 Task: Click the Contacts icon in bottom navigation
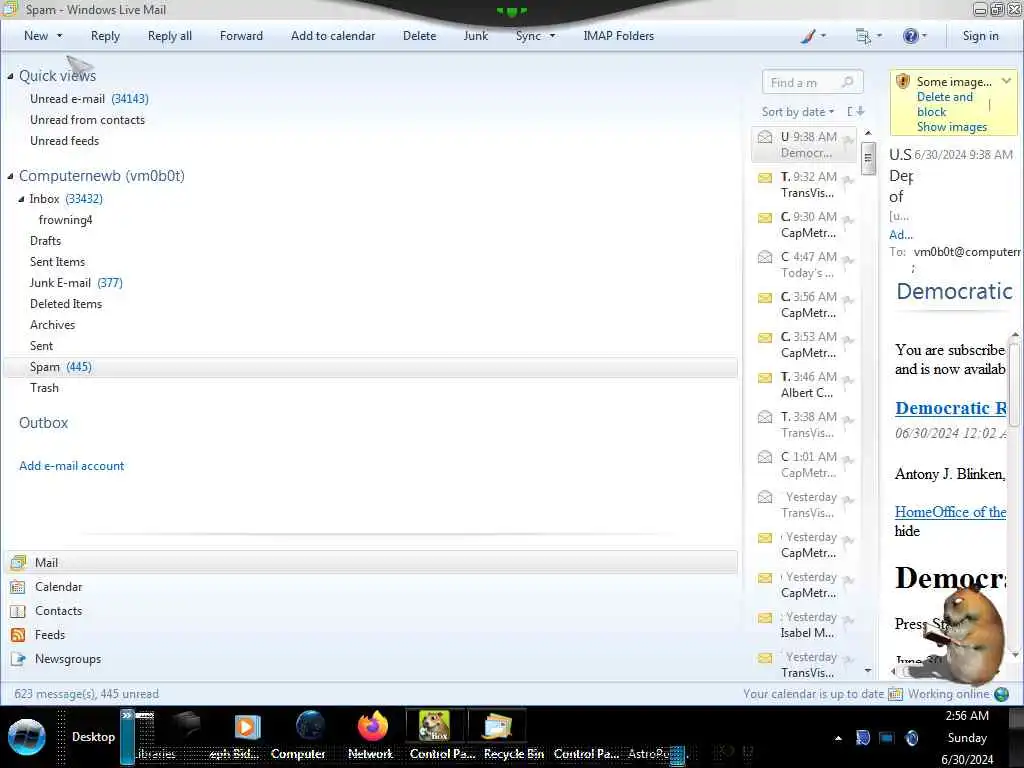tap(18, 611)
